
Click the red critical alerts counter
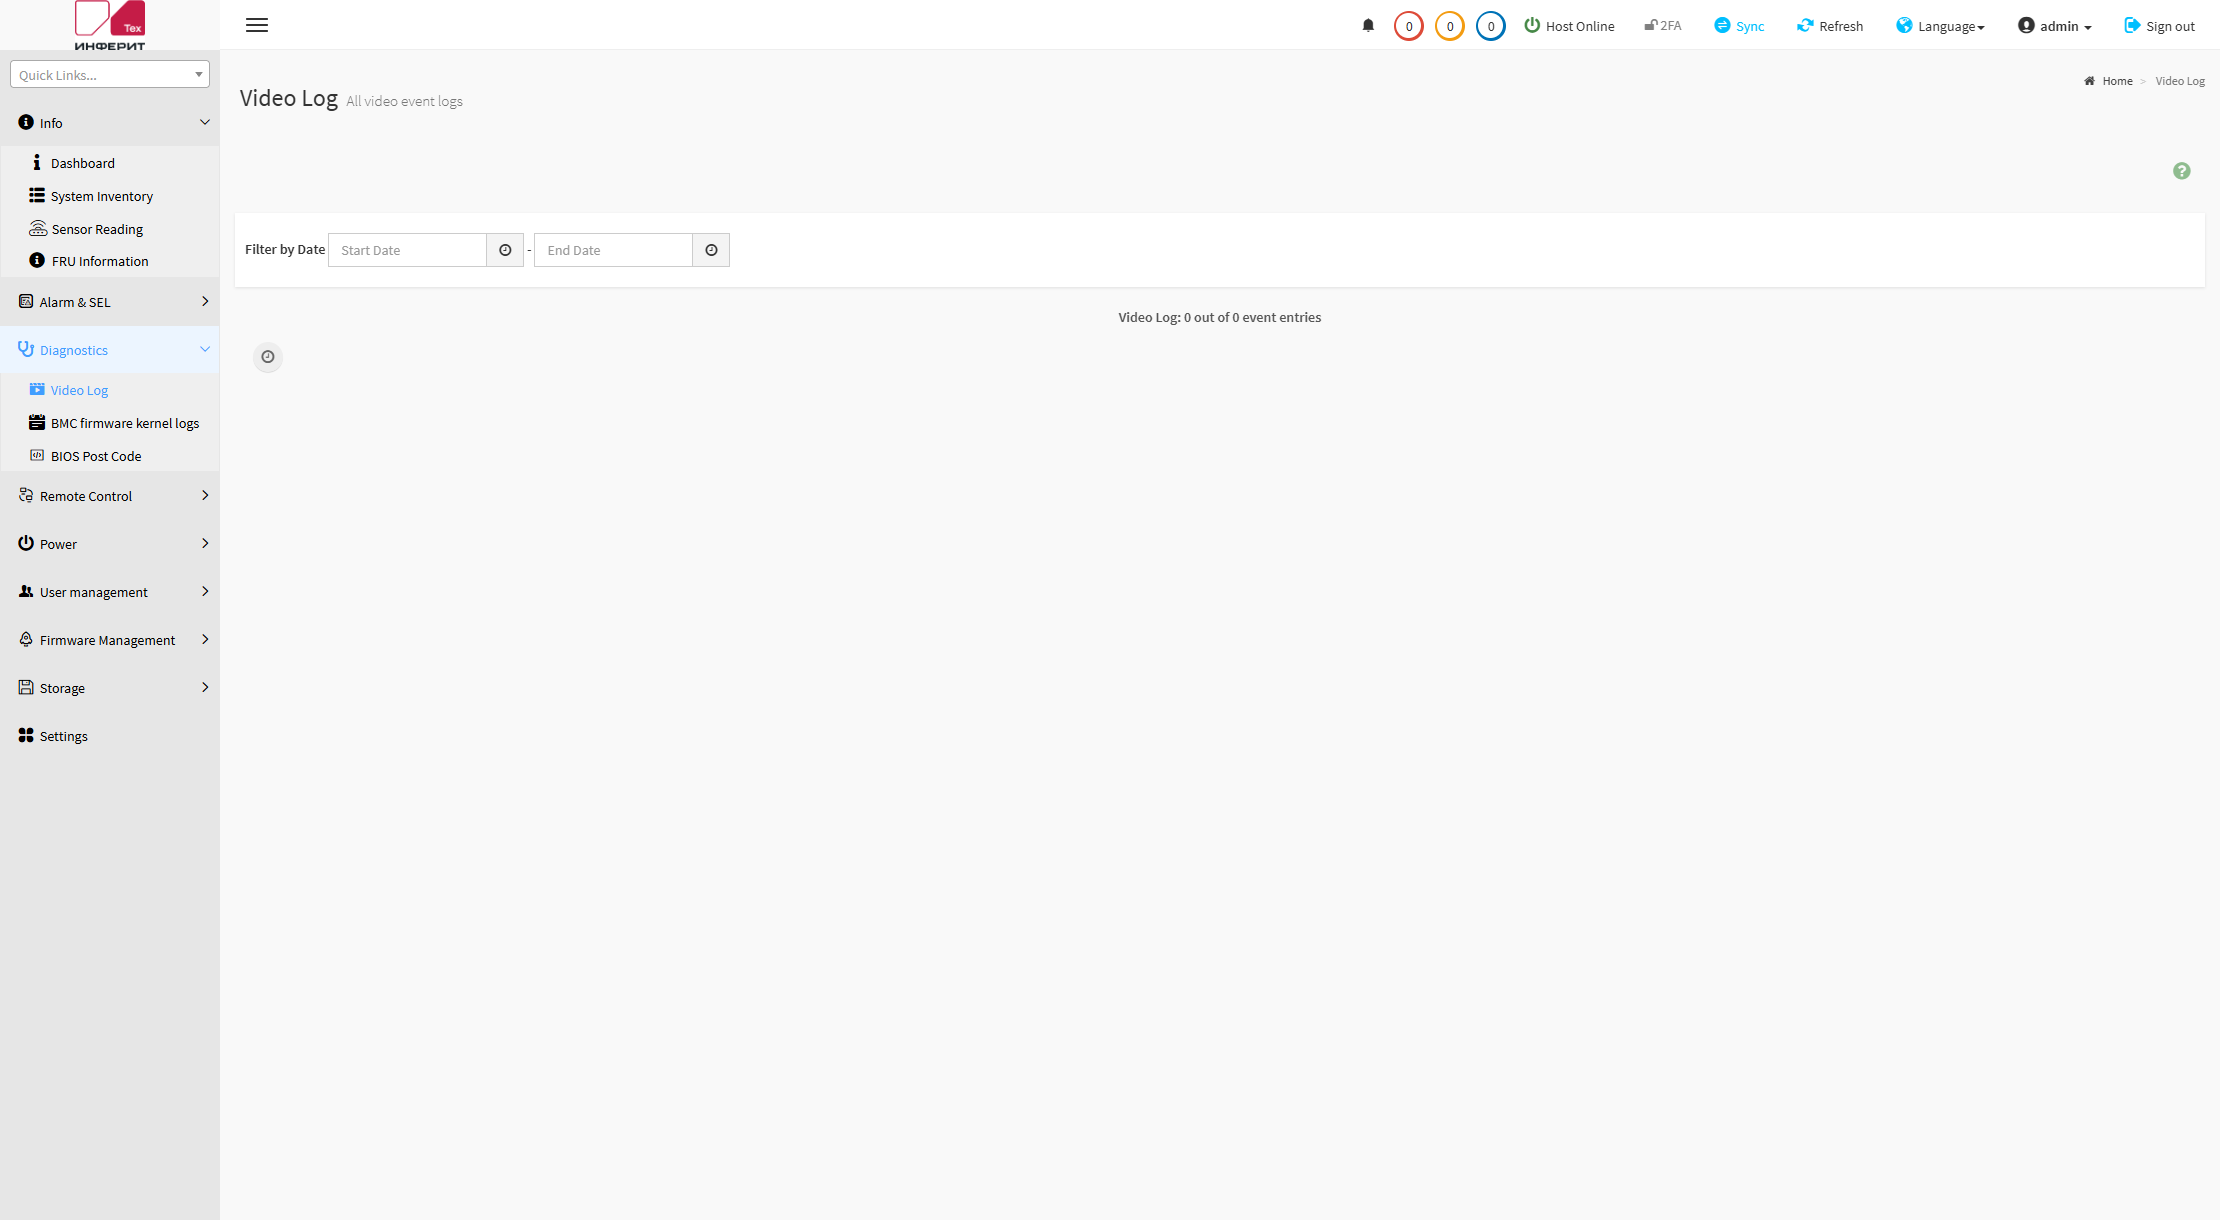click(x=1408, y=26)
